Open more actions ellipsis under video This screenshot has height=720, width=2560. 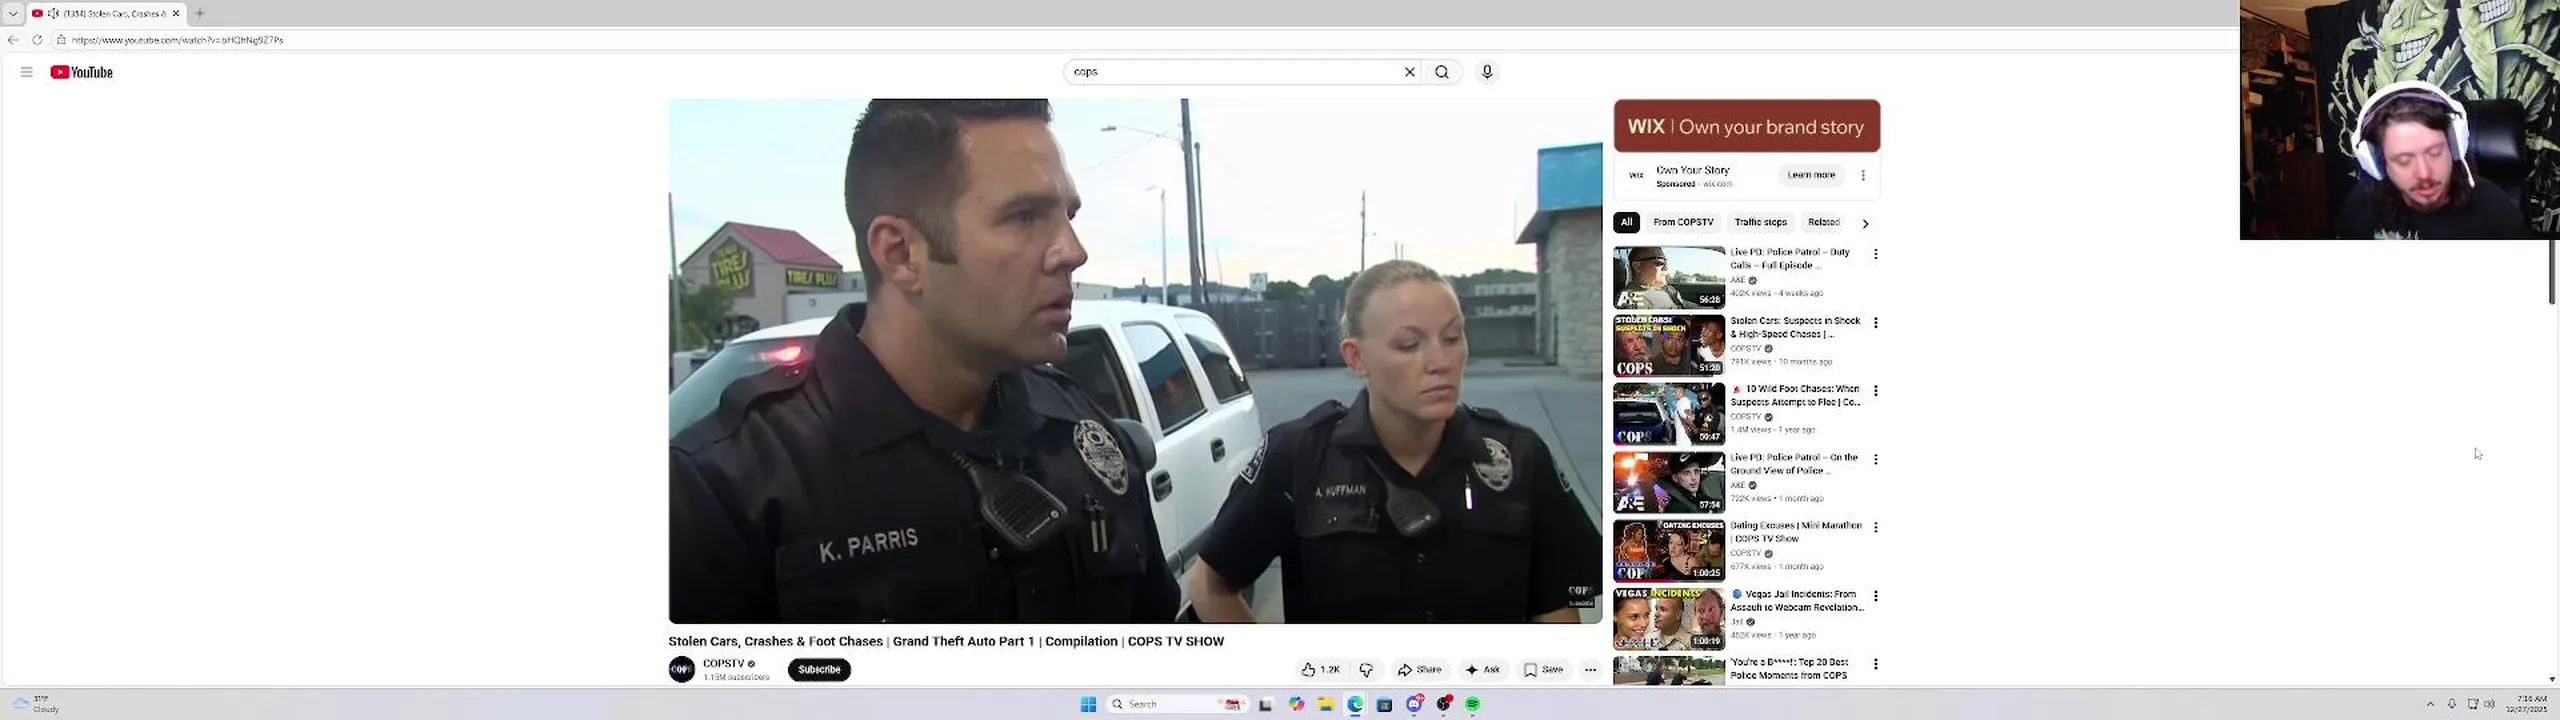point(1590,670)
